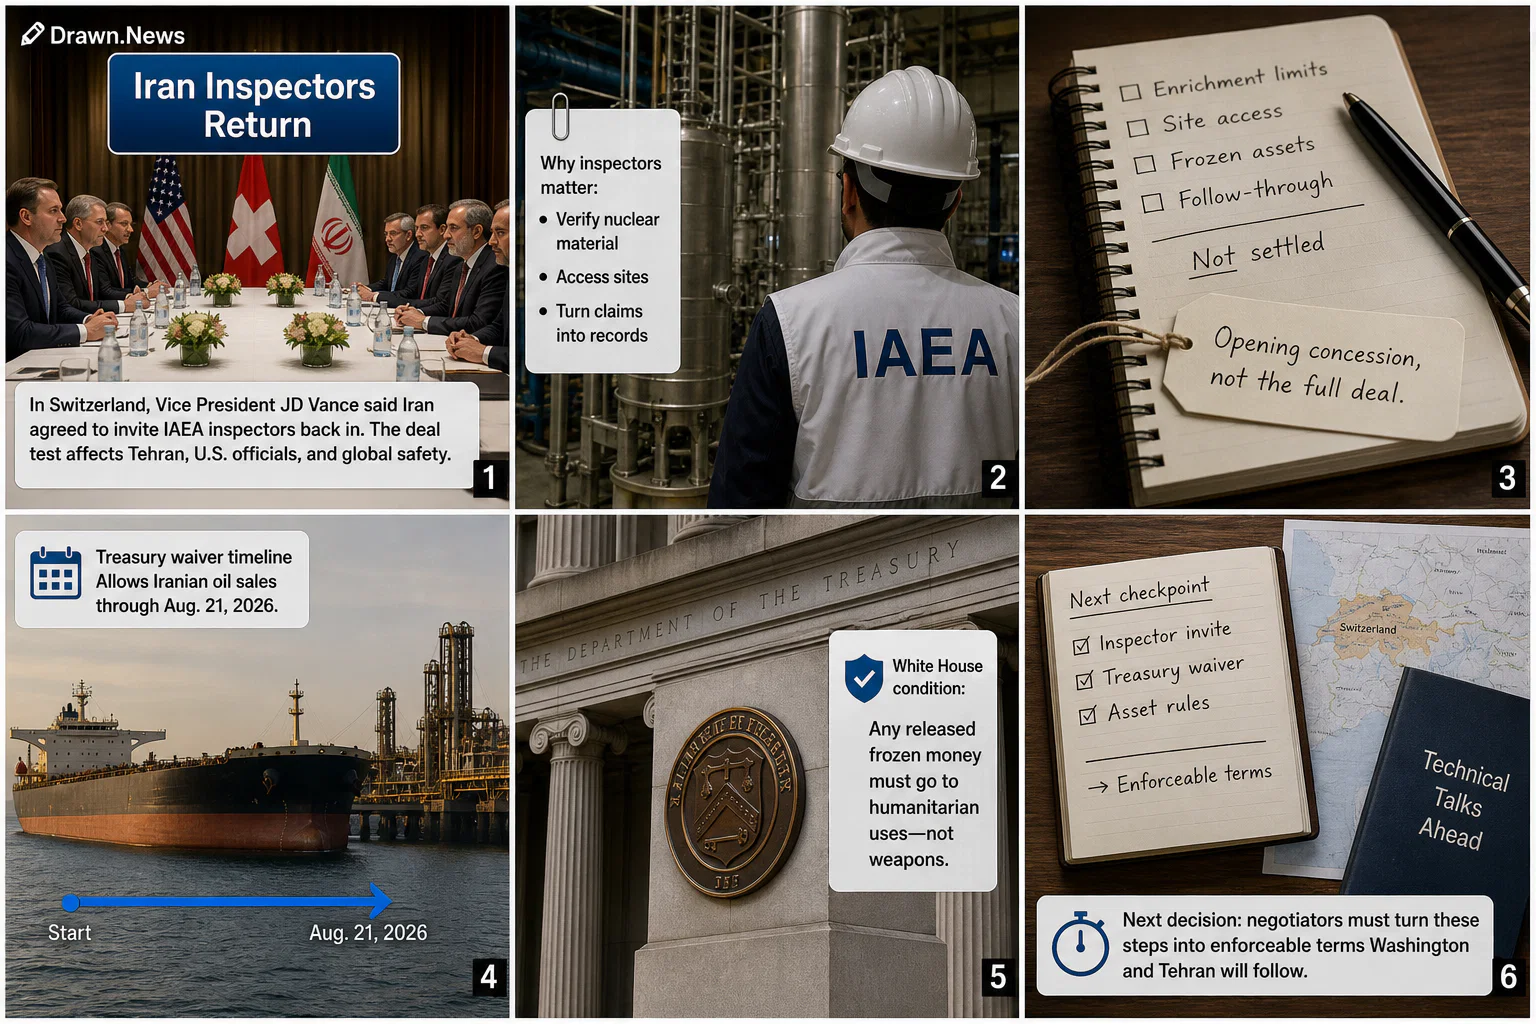Uncheck the Treasury waiver checkbox
Screen dimensions: 1536x1024
(x=1085, y=680)
